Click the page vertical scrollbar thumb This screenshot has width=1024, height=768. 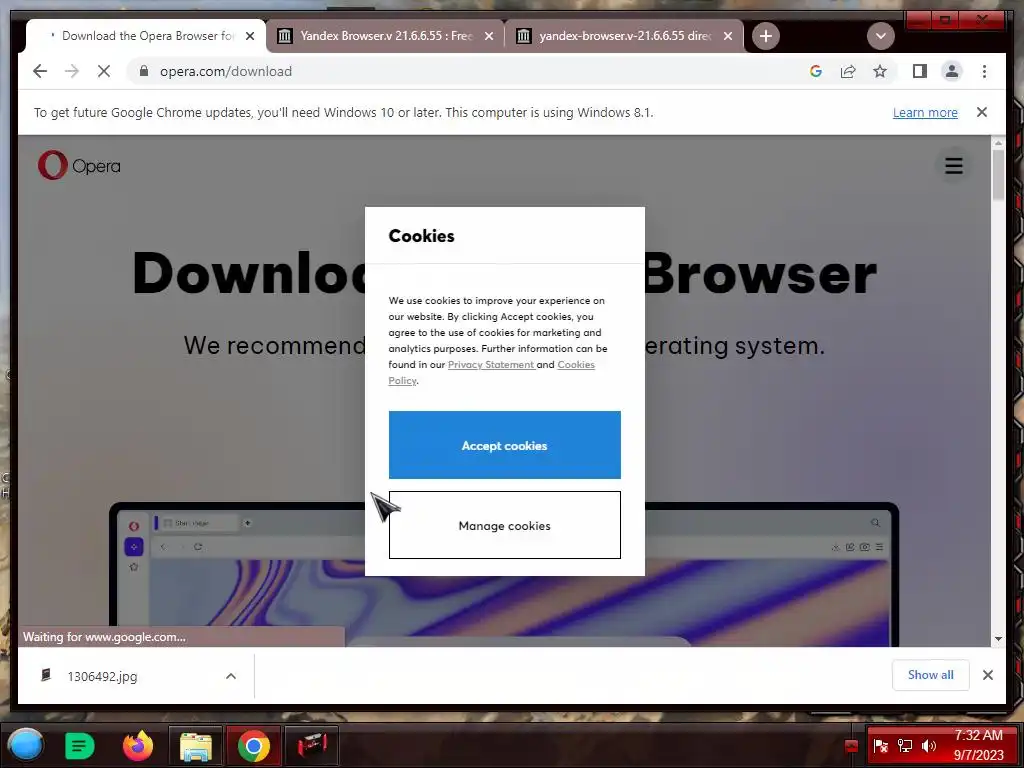[x=998, y=174]
